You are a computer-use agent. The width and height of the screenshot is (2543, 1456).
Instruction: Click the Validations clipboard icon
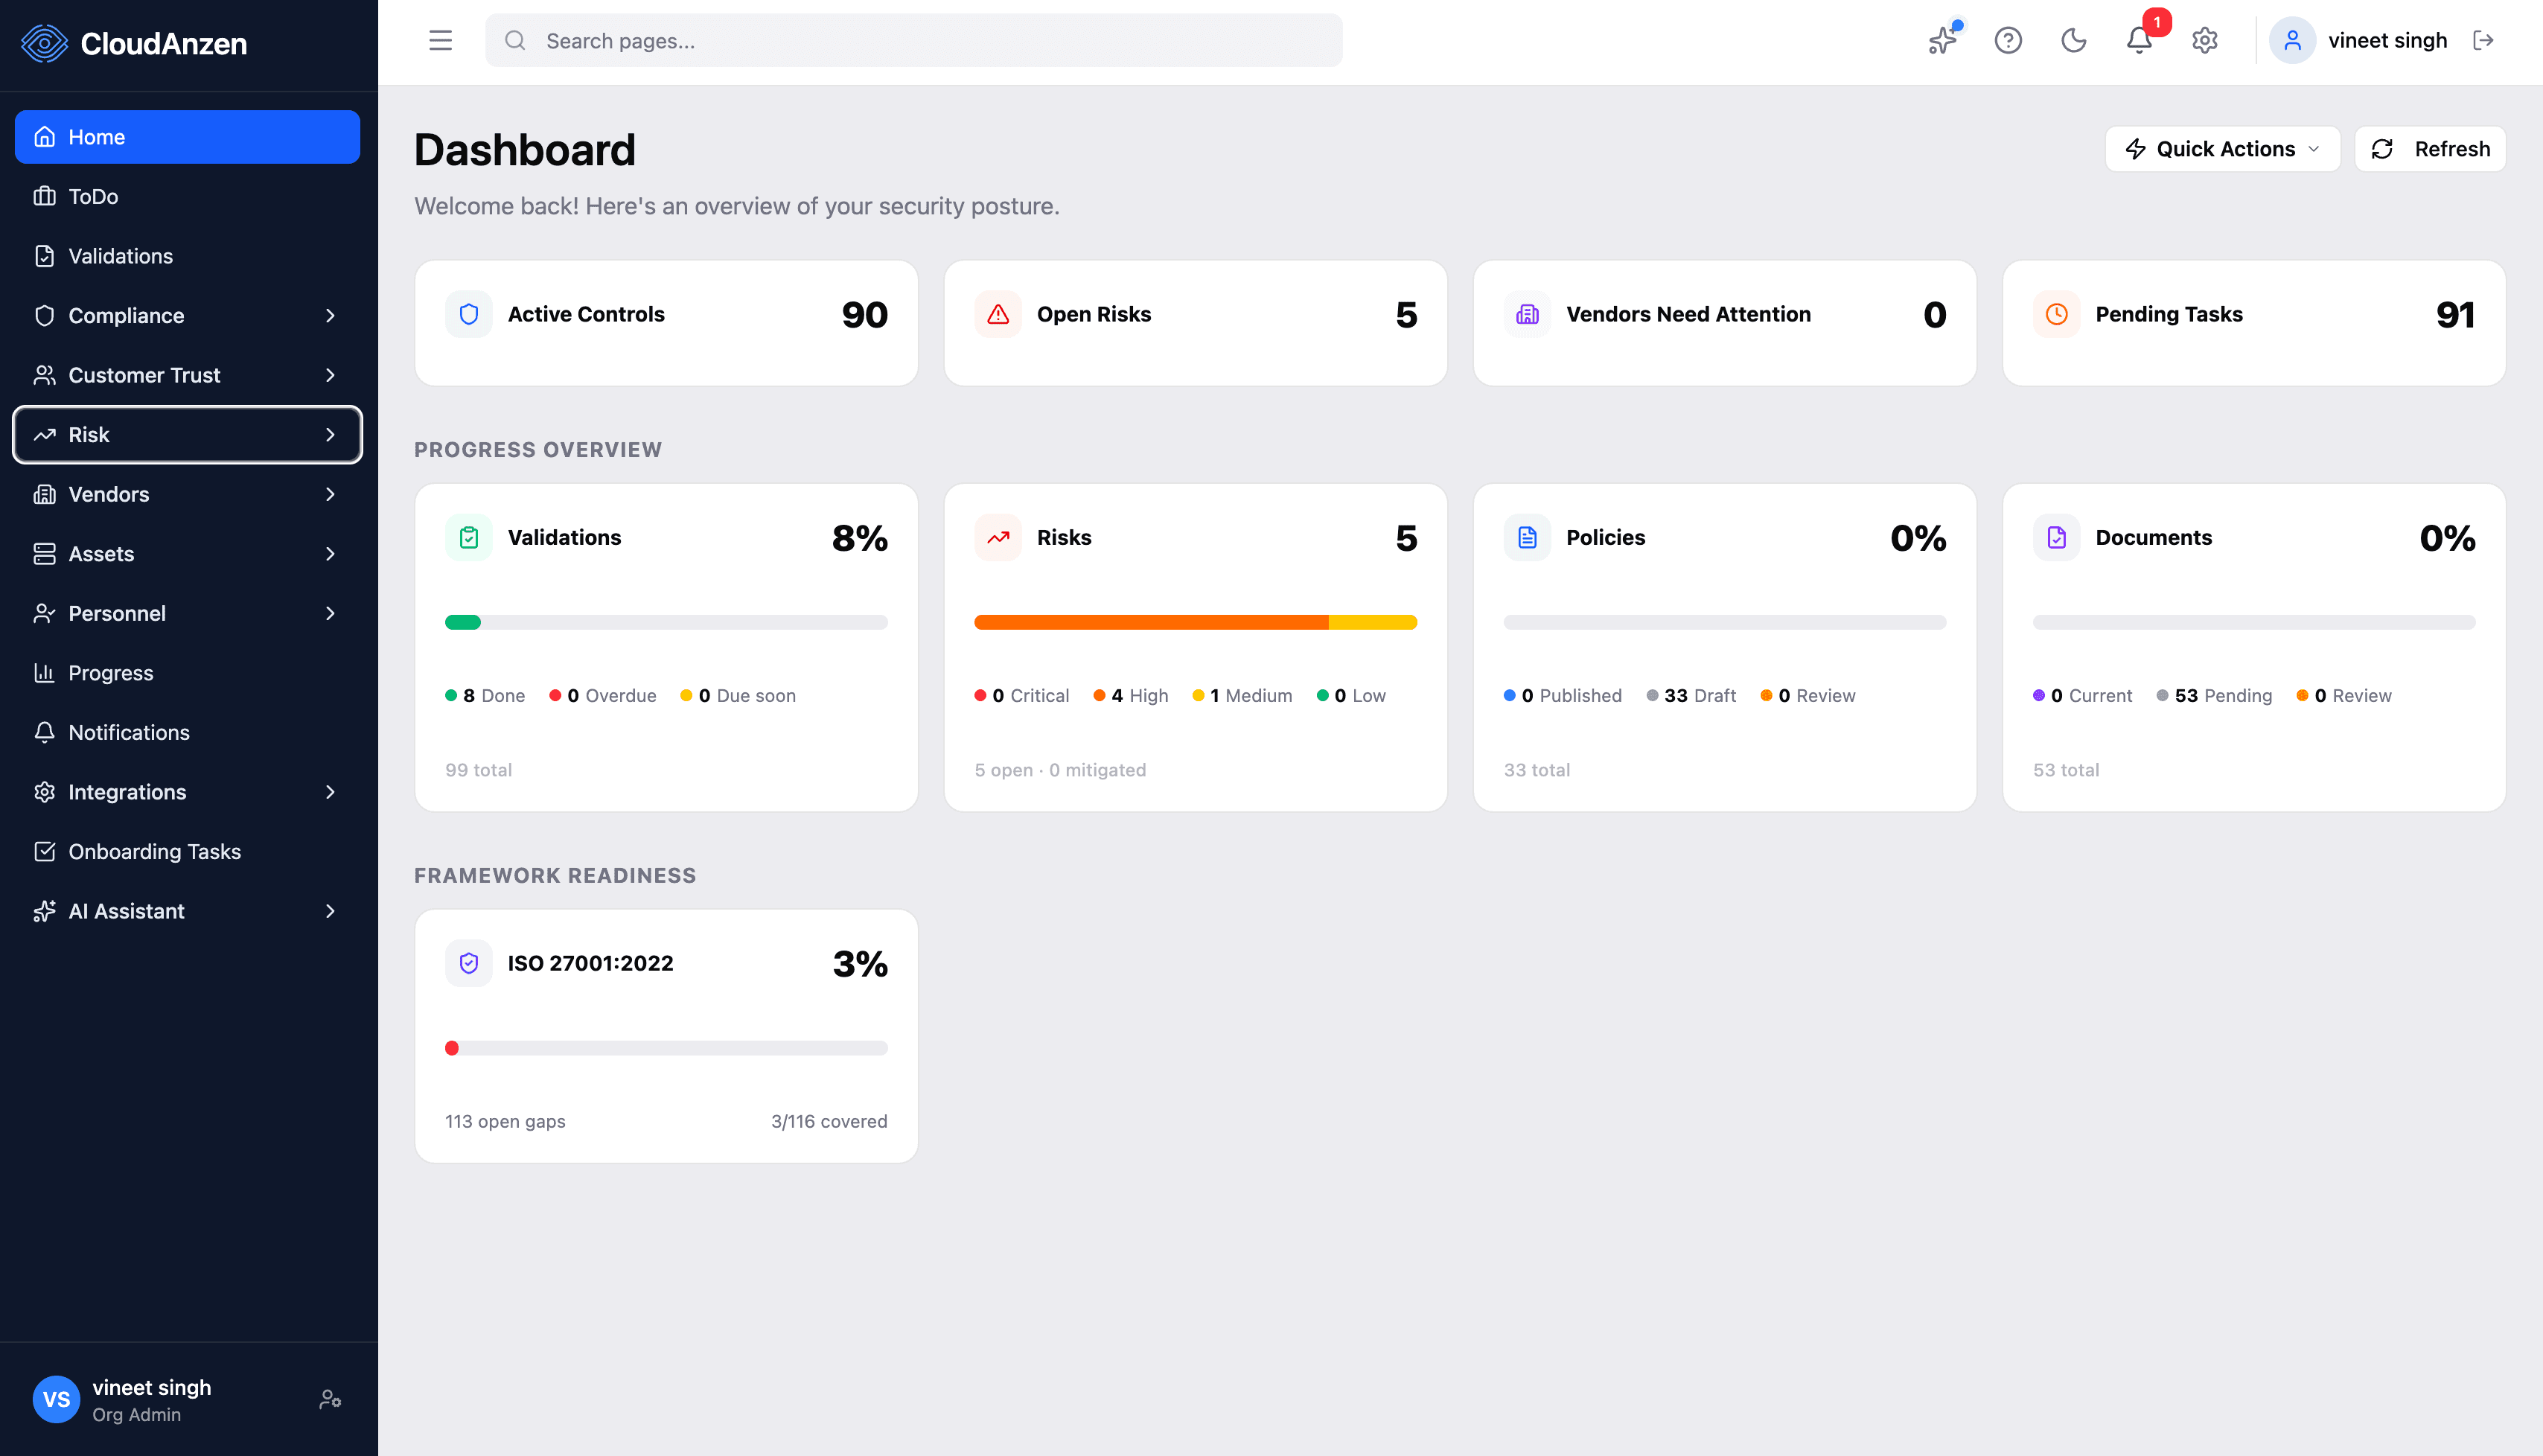(x=469, y=538)
